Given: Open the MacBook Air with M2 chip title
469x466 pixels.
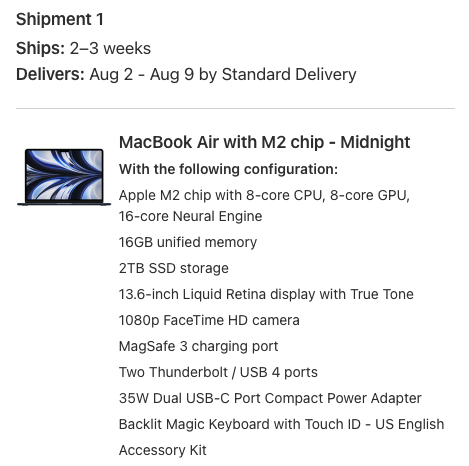Looking at the screenshot, I should click(x=264, y=142).
